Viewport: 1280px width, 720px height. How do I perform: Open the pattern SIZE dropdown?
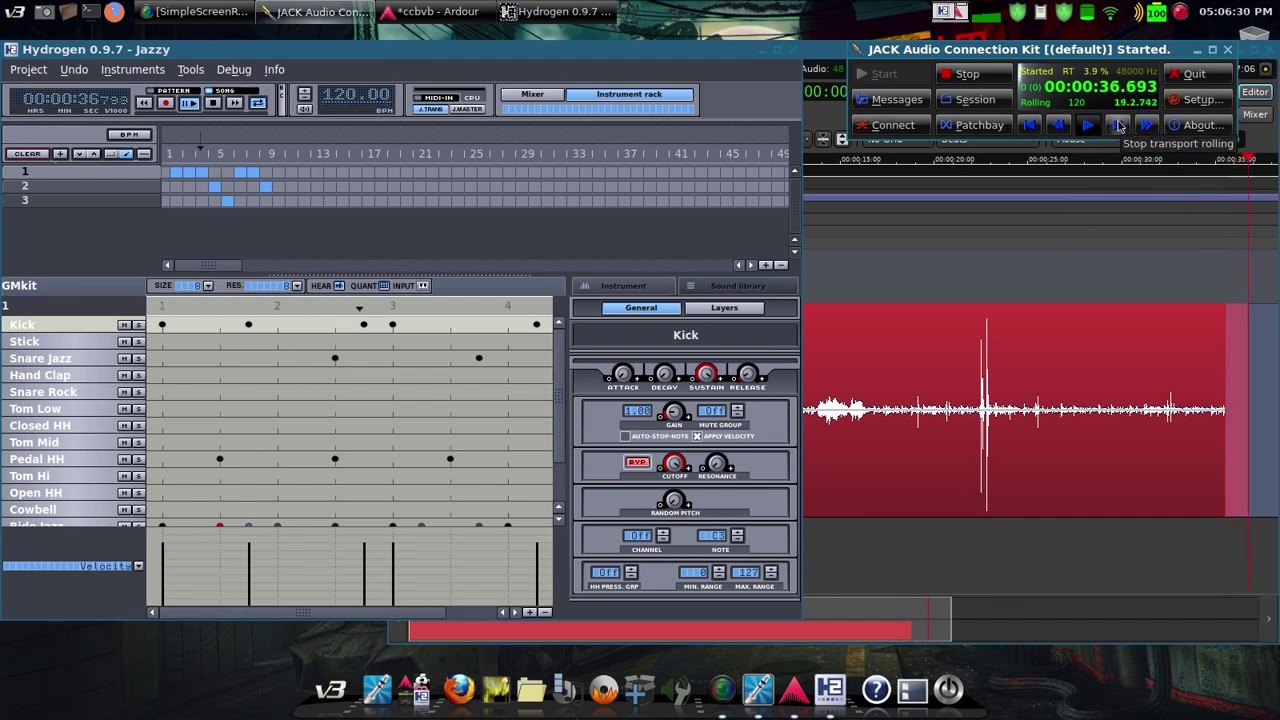pyautogui.click(x=207, y=286)
